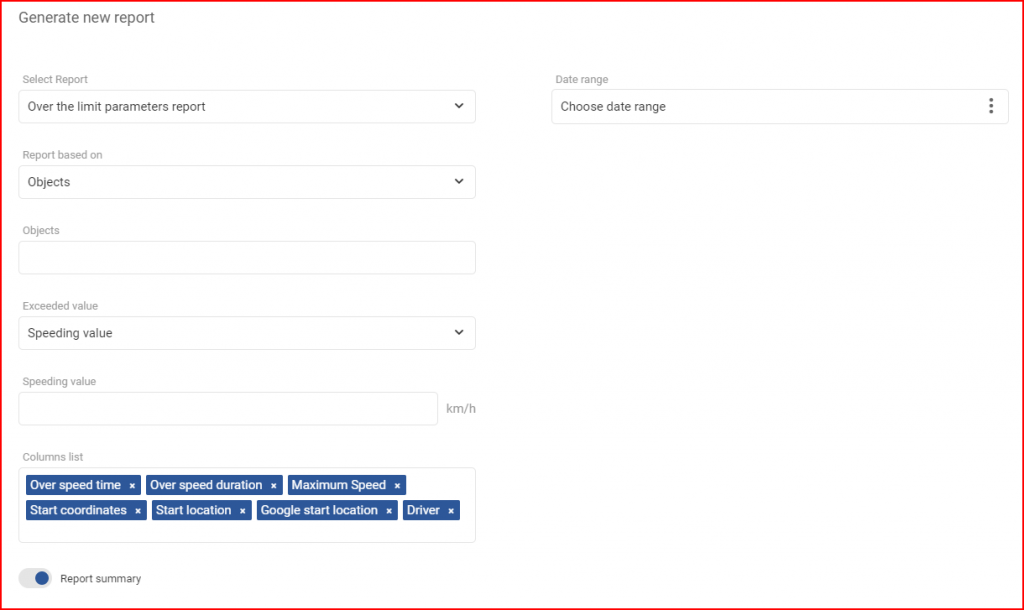
Task: Click the Objects input field
Action: pos(247,257)
